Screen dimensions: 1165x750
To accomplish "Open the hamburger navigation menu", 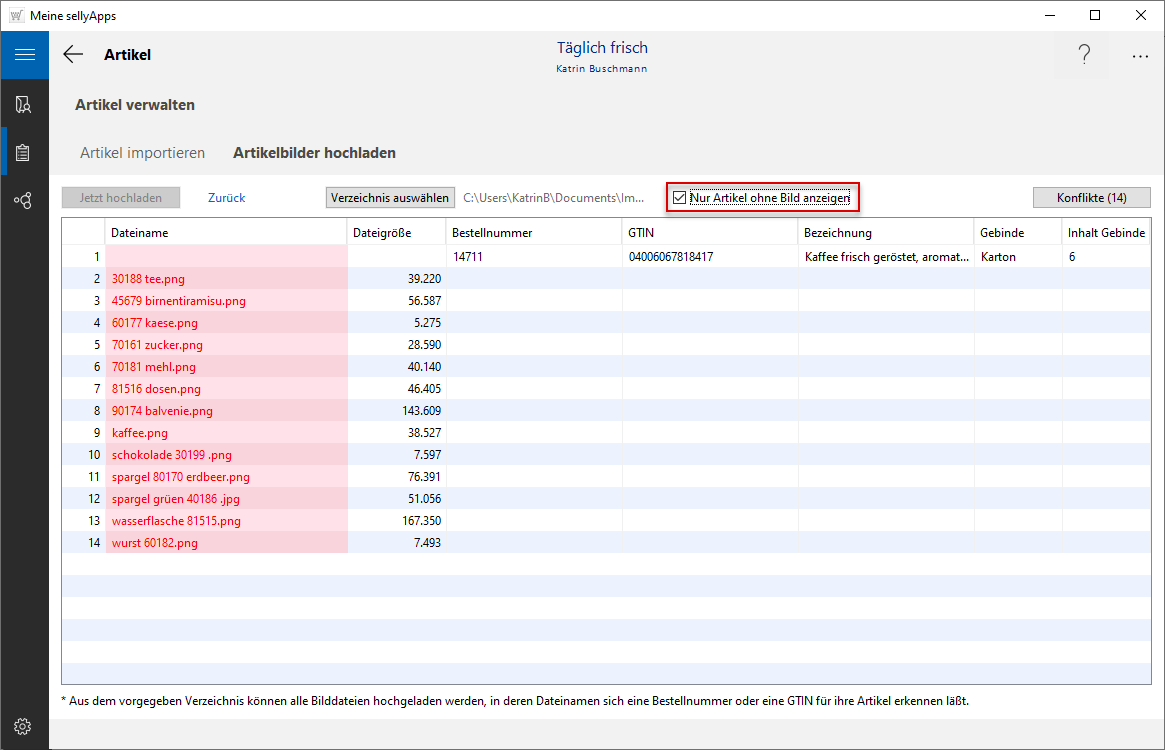I will tap(24, 55).
